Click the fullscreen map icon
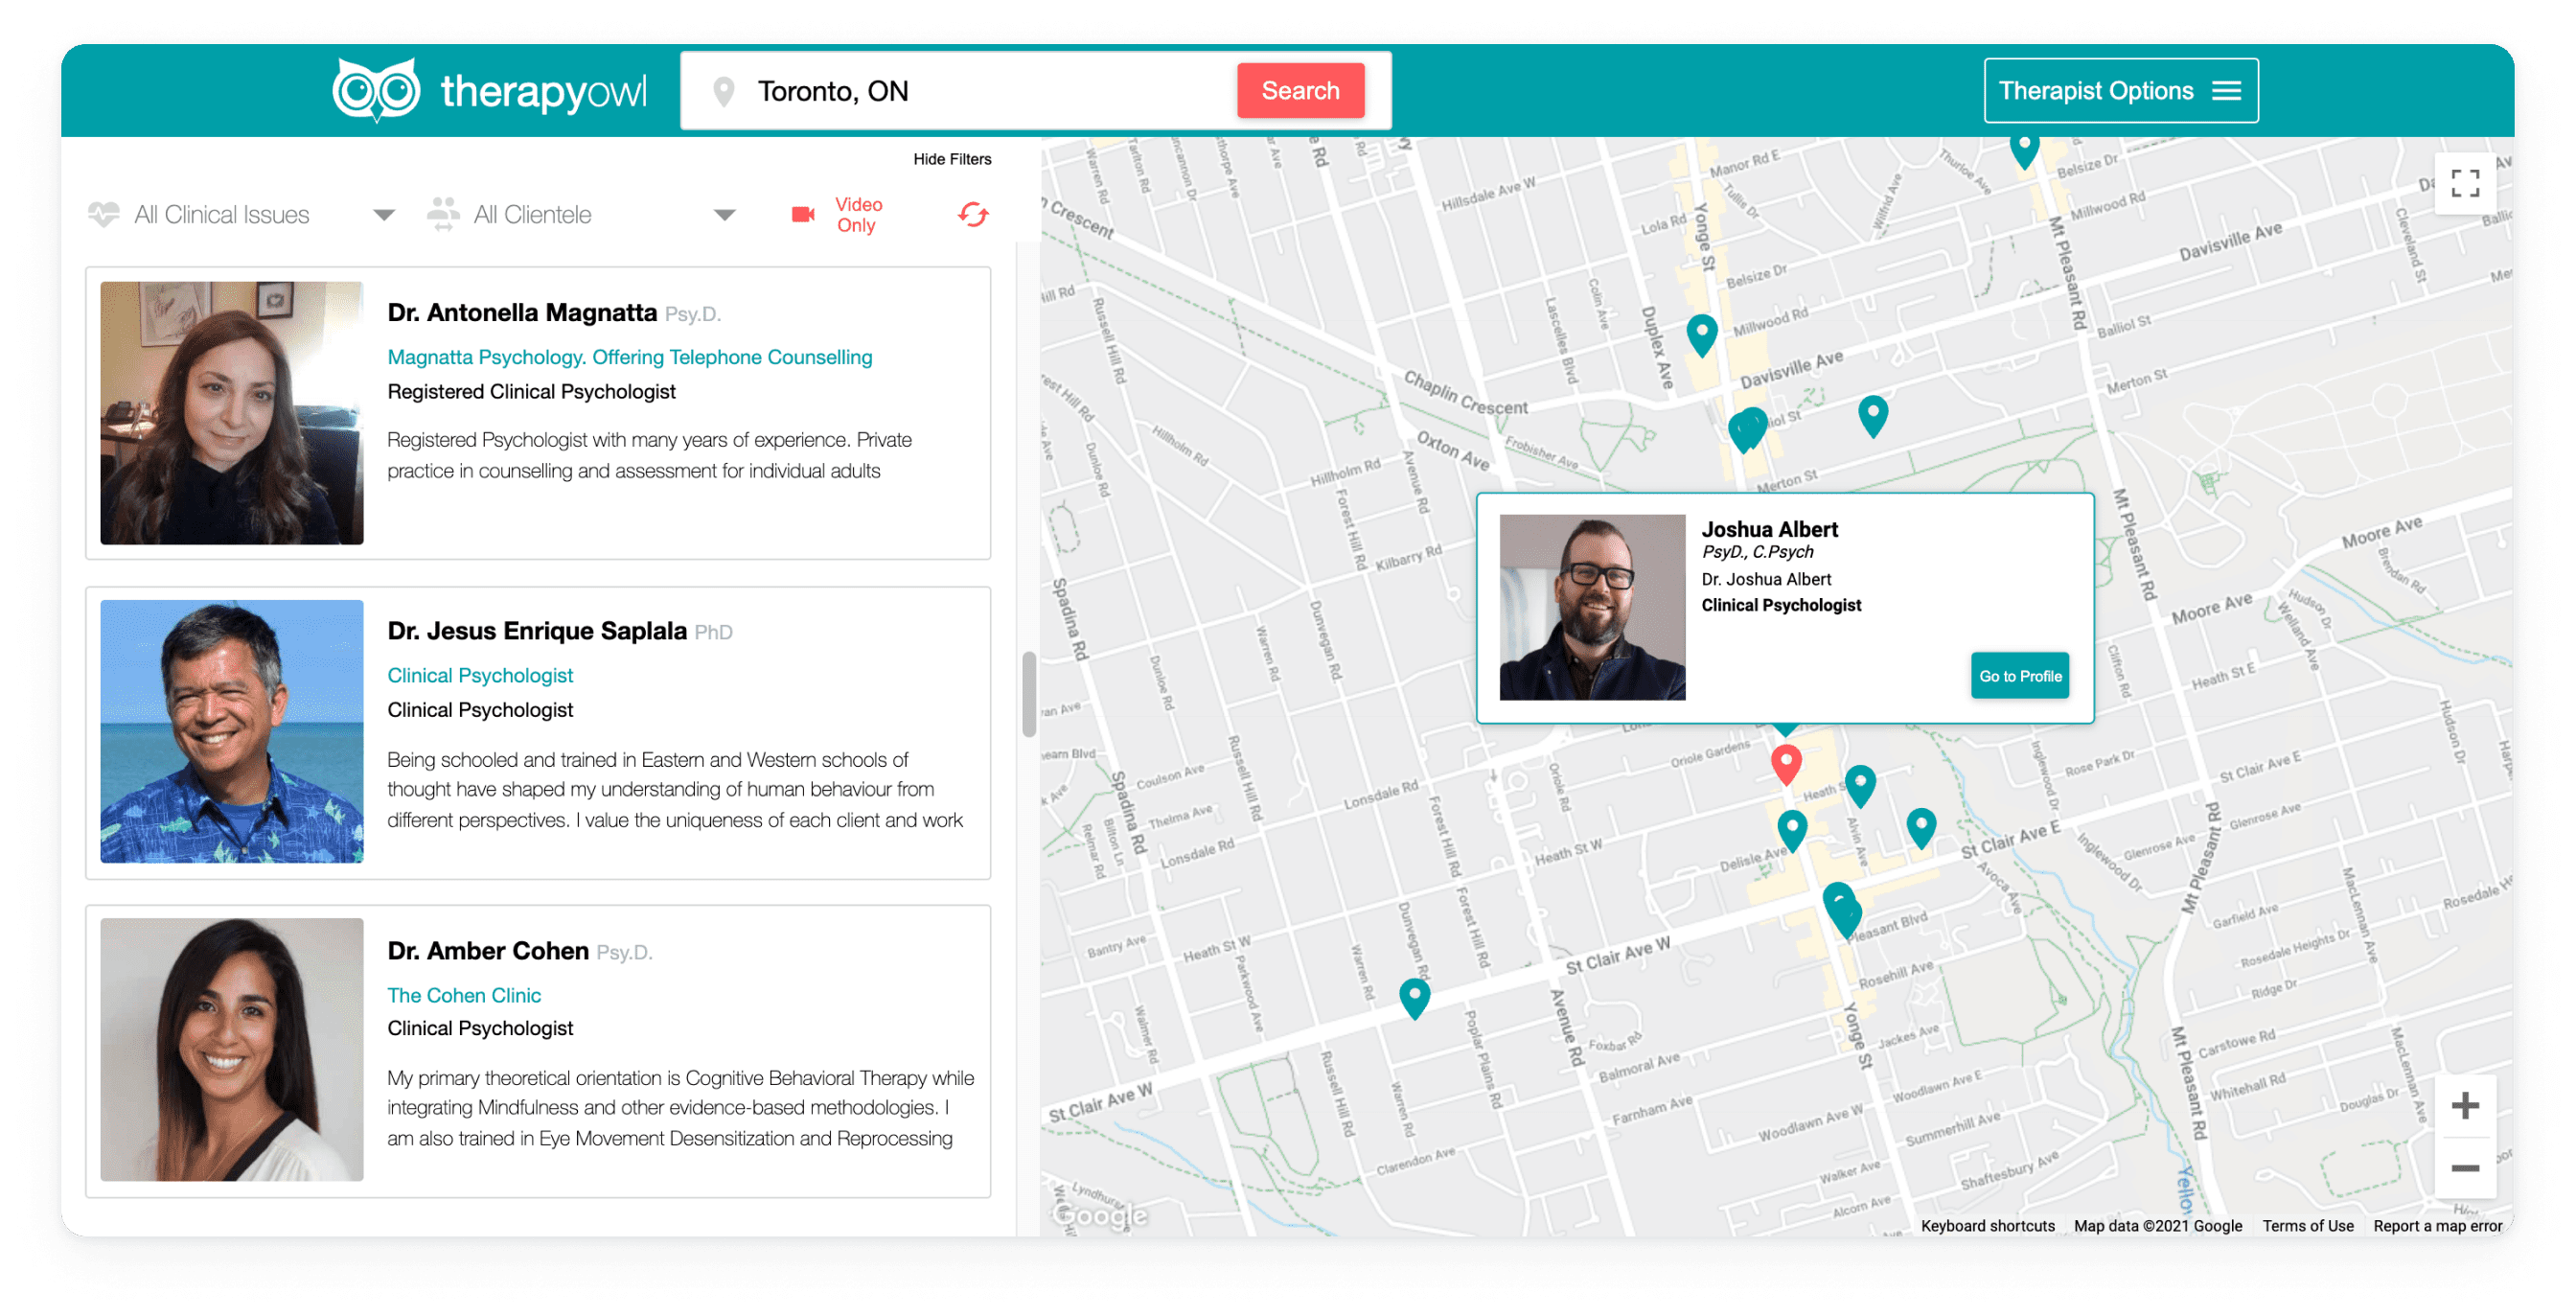Viewport: 2576px width, 1316px height. [2464, 183]
